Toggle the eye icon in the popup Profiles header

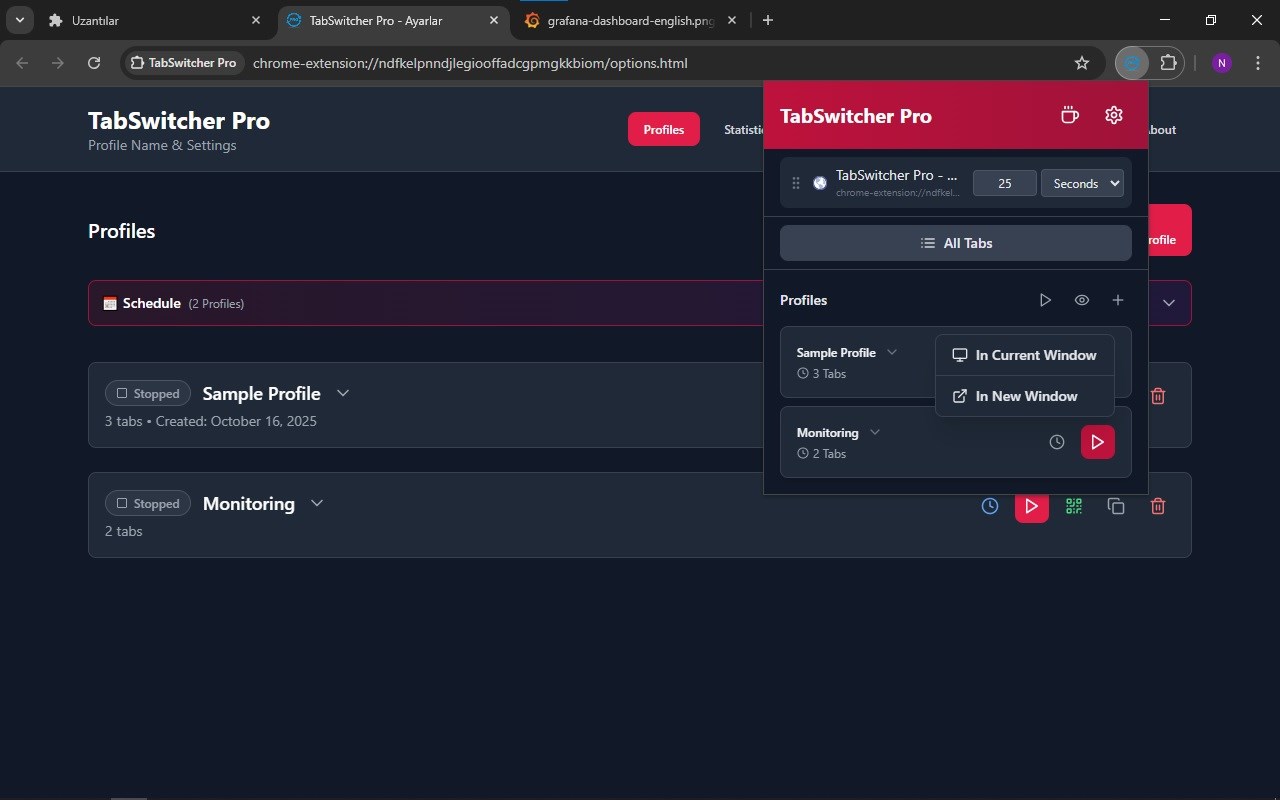[x=1082, y=300]
